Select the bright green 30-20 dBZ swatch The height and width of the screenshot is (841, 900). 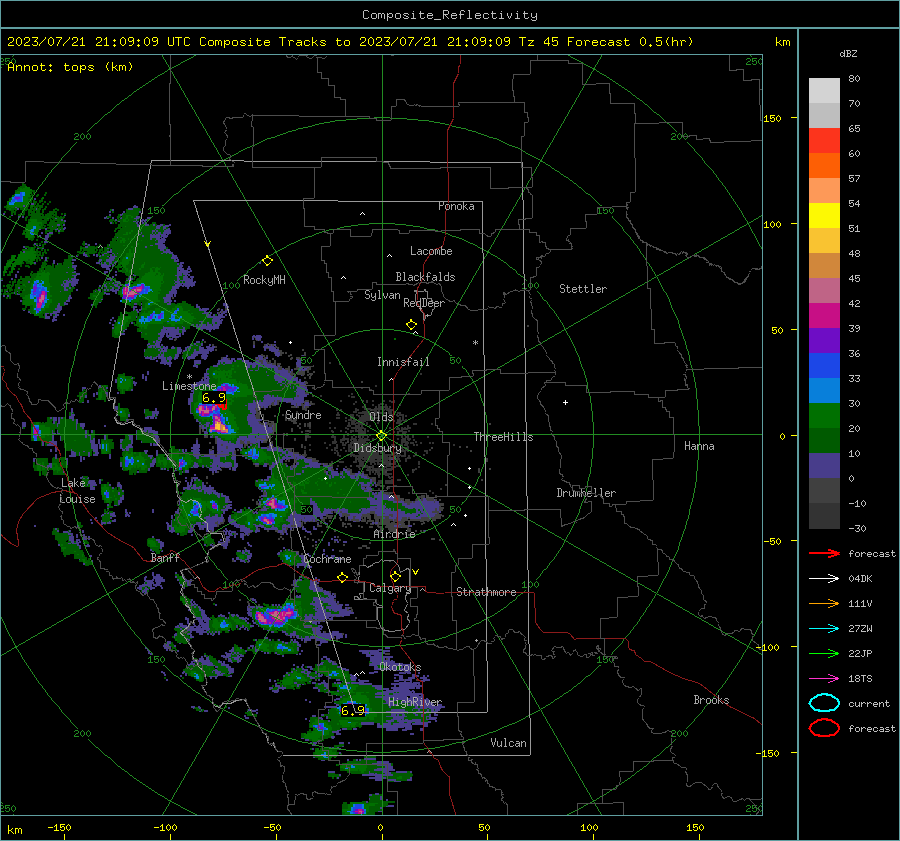point(824,416)
